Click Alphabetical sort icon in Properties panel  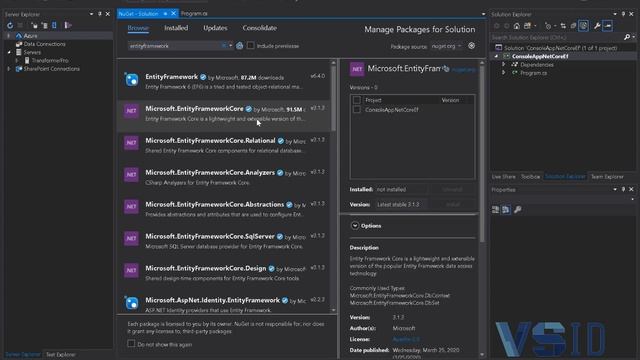coord(506,209)
